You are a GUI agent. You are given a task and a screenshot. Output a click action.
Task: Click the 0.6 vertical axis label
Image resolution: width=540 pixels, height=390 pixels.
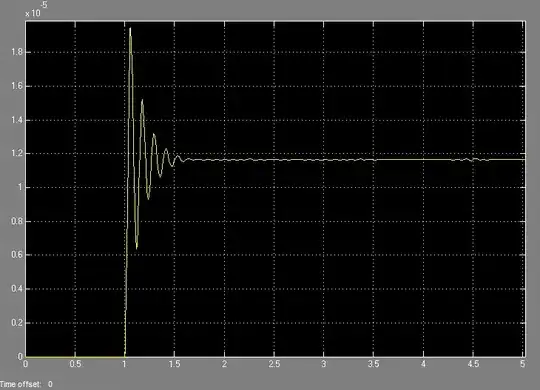coord(17,255)
